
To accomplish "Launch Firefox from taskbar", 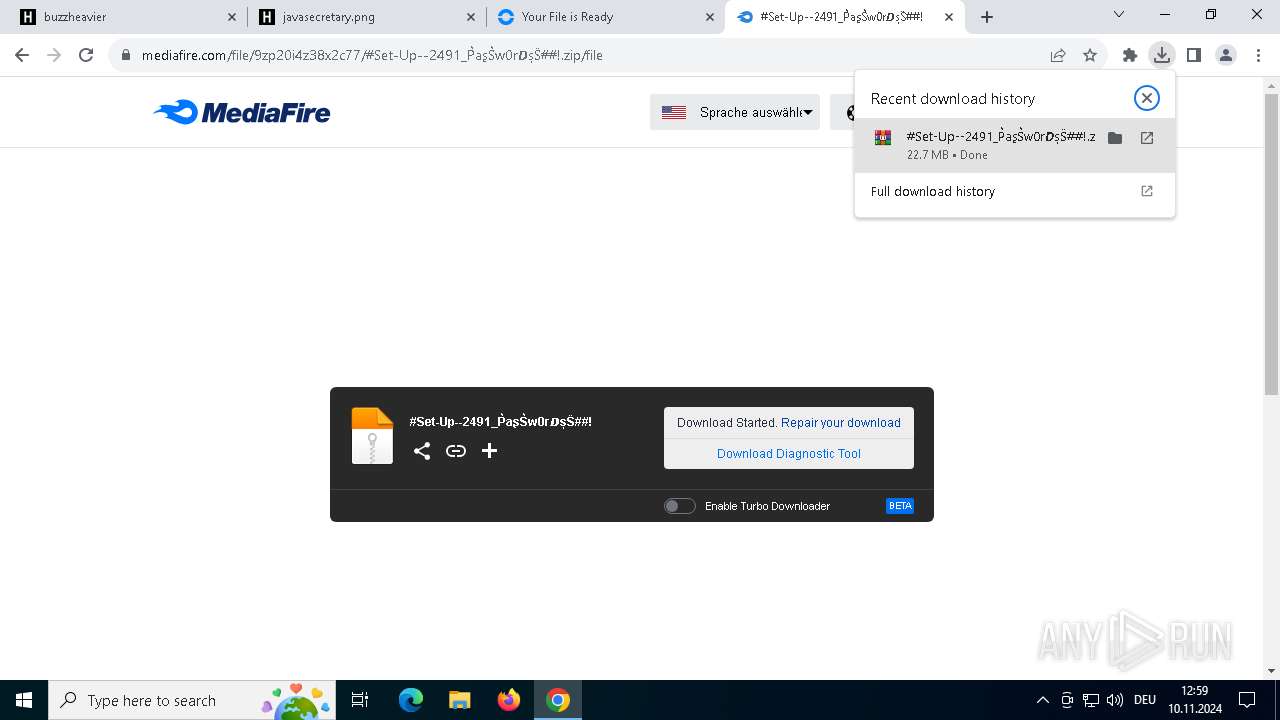I will click(509, 700).
